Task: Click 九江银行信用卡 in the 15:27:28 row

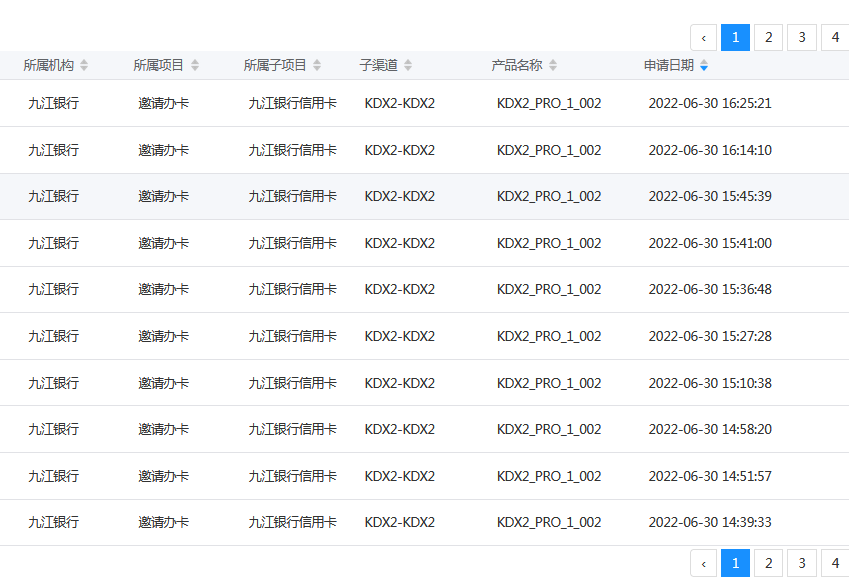Action: point(292,336)
